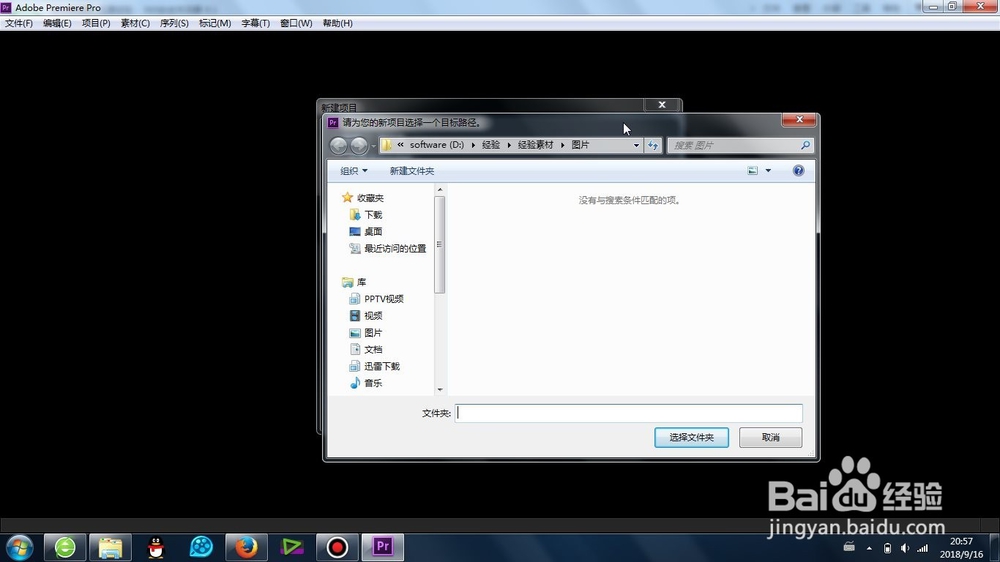
Task: Select 桌面 in the navigation pane
Action: pos(366,232)
